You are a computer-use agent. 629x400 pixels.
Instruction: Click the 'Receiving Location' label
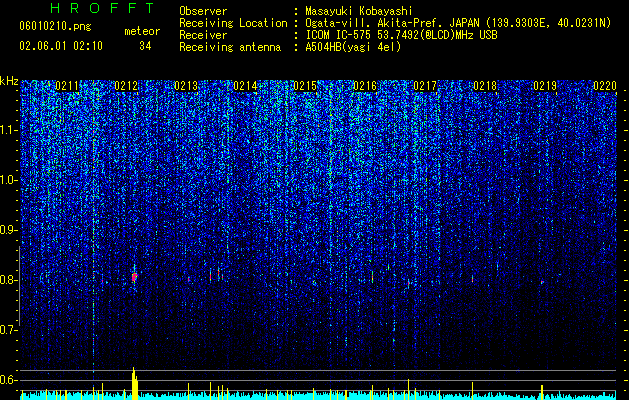tap(233, 23)
